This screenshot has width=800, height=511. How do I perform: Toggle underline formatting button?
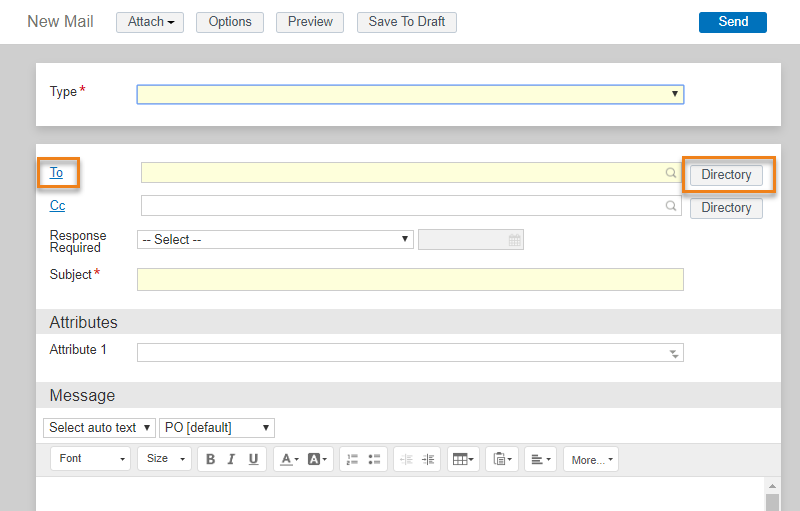253,459
